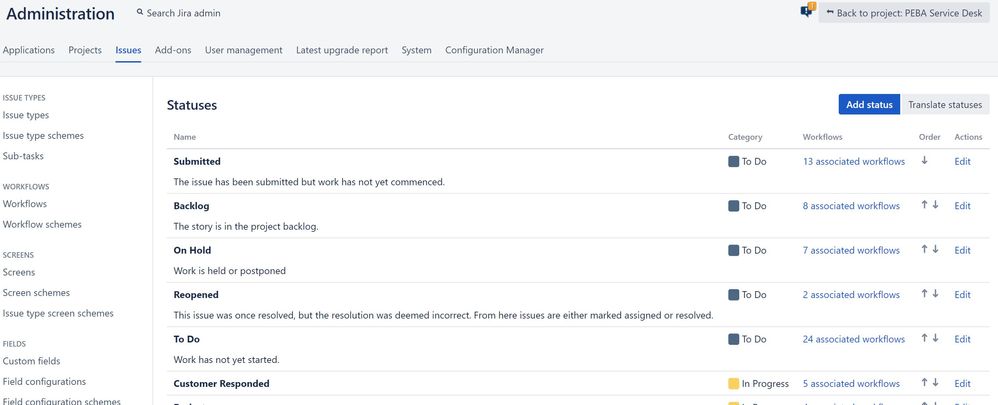Open Issue type schemes in sidebar
Viewport: 998px width, 405px height.
tap(43, 136)
